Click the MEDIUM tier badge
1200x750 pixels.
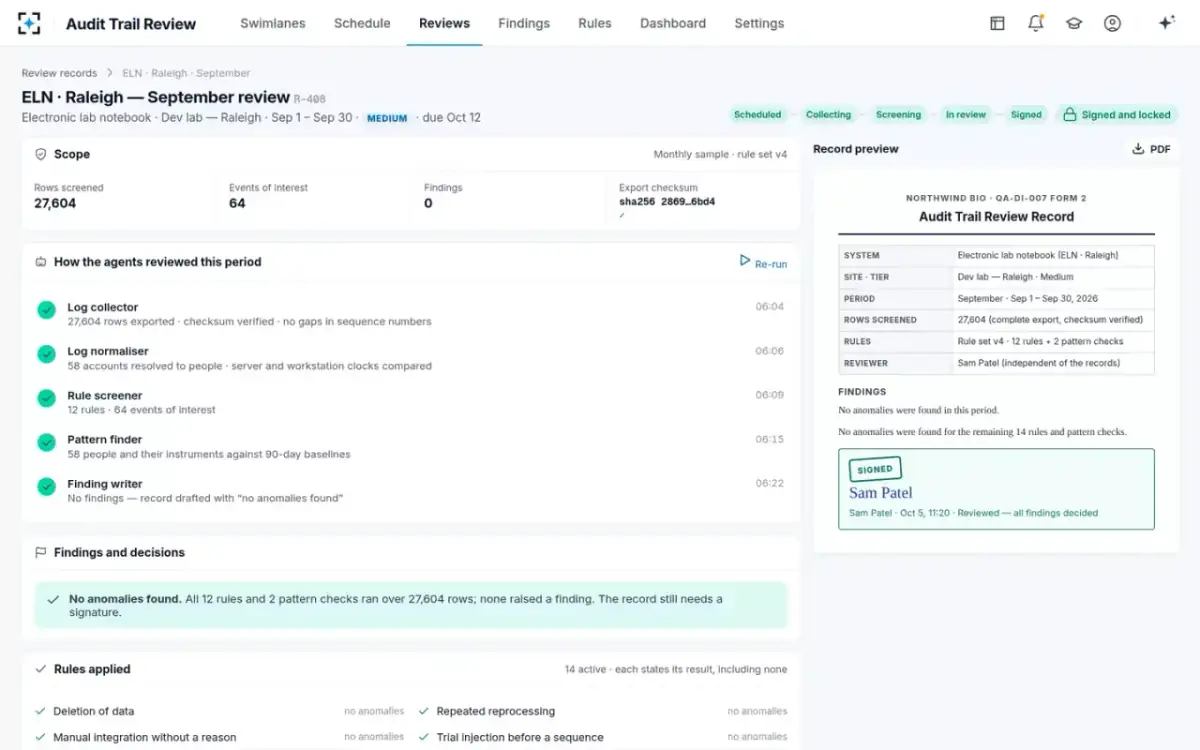(x=387, y=118)
